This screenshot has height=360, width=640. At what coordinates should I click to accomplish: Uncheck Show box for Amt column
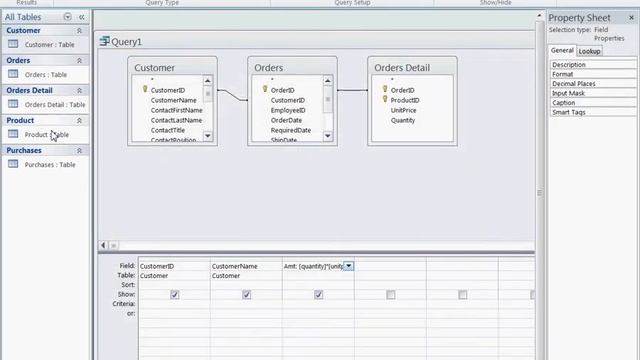pos(319,295)
